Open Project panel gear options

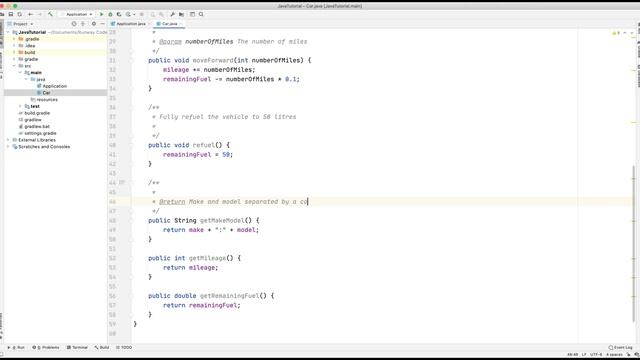point(94,24)
